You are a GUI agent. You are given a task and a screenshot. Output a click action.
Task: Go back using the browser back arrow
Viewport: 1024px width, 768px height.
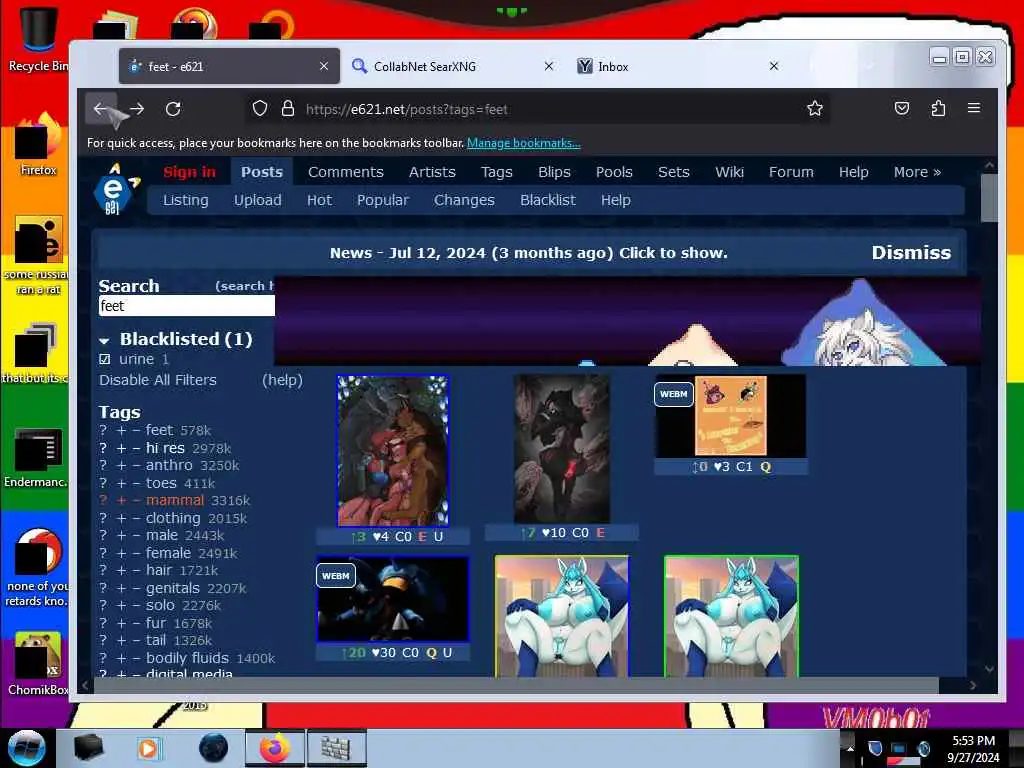pyautogui.click(x=101, y=109)
